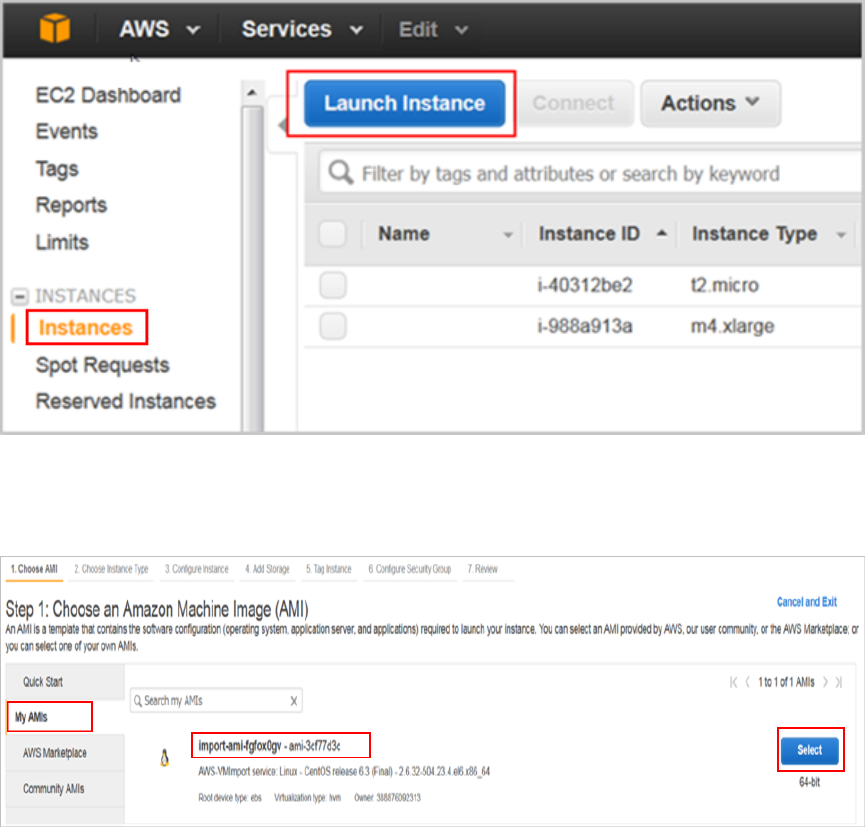Check the box for instance i-40312be2

(333, 285)
